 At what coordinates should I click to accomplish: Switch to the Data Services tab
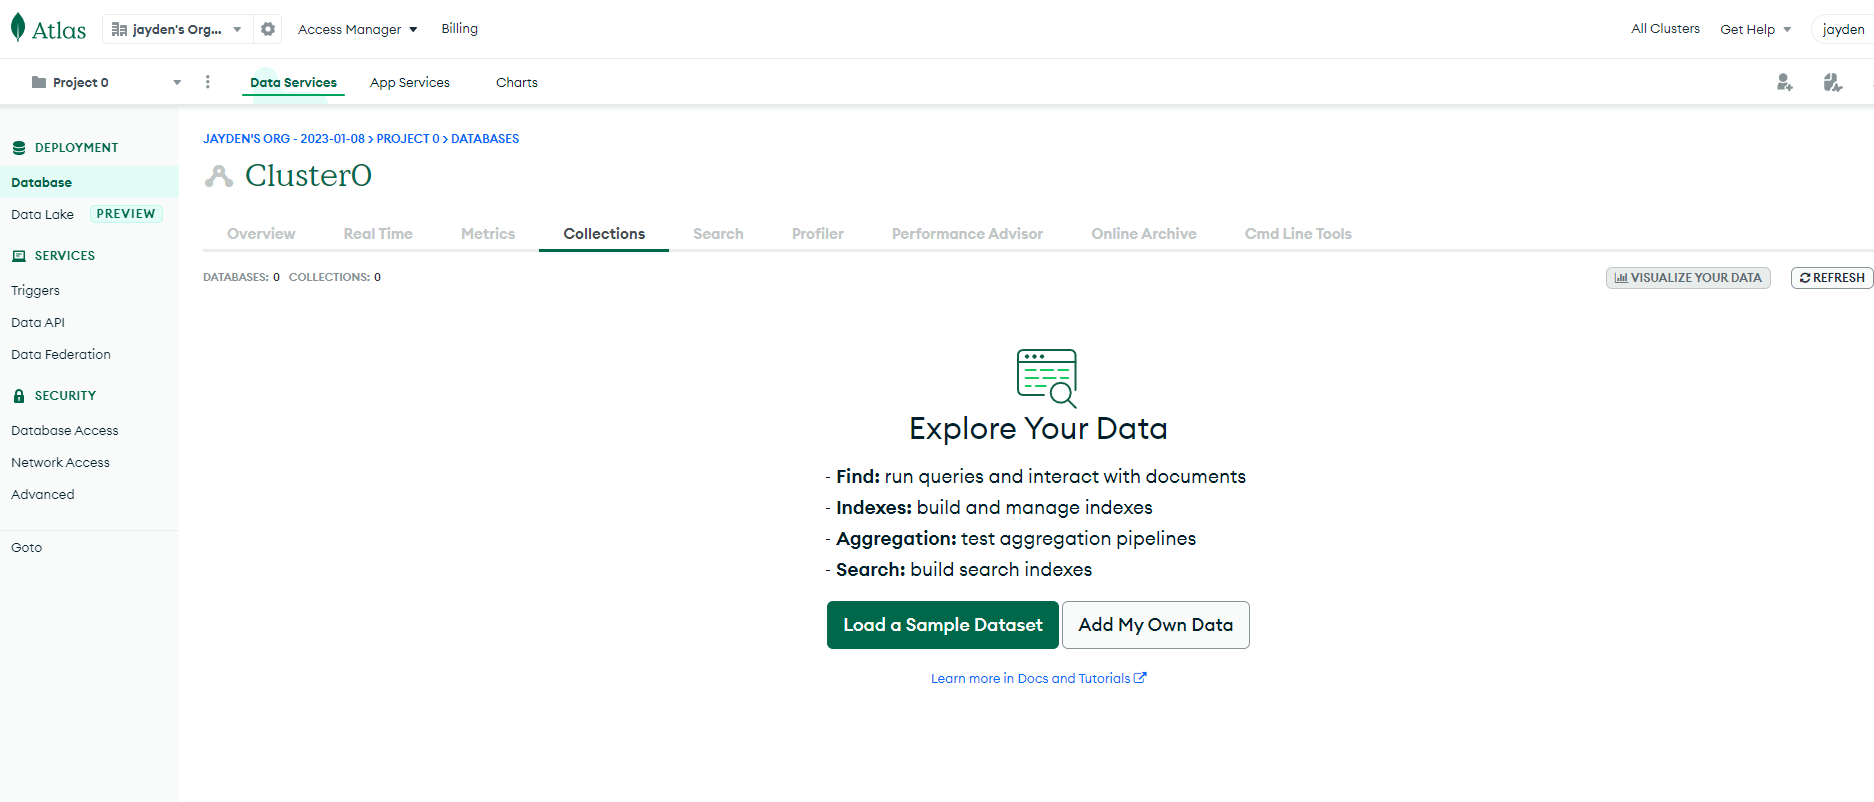click(294, 82)
